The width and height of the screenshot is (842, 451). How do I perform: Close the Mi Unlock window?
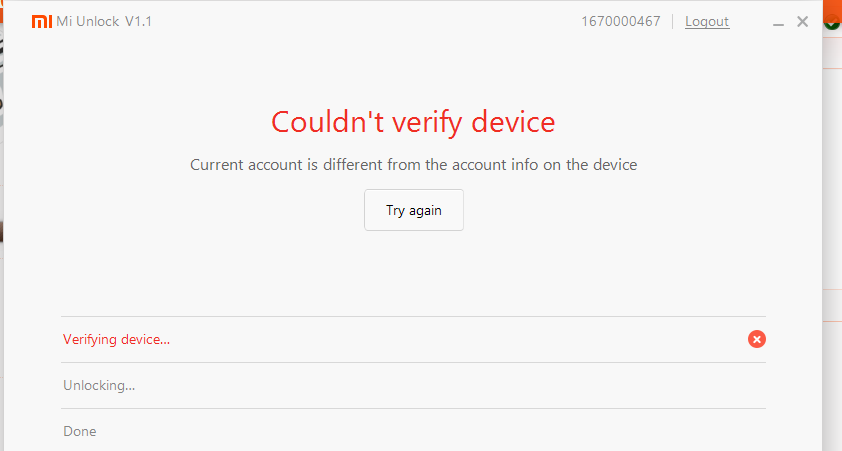(802, 21)
